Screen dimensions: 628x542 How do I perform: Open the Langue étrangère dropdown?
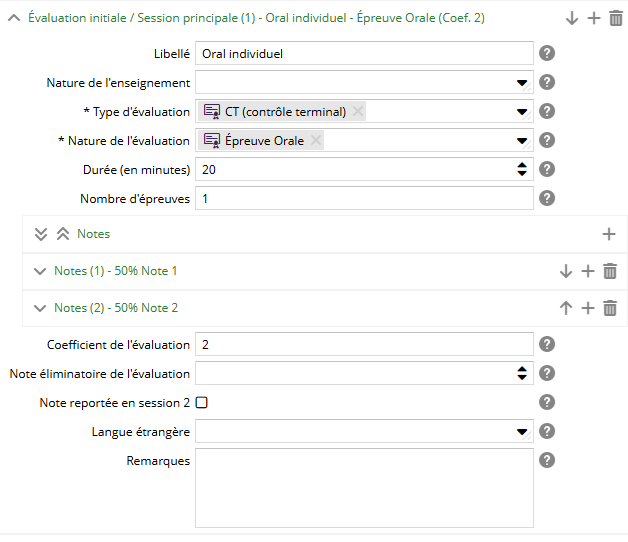522,432
